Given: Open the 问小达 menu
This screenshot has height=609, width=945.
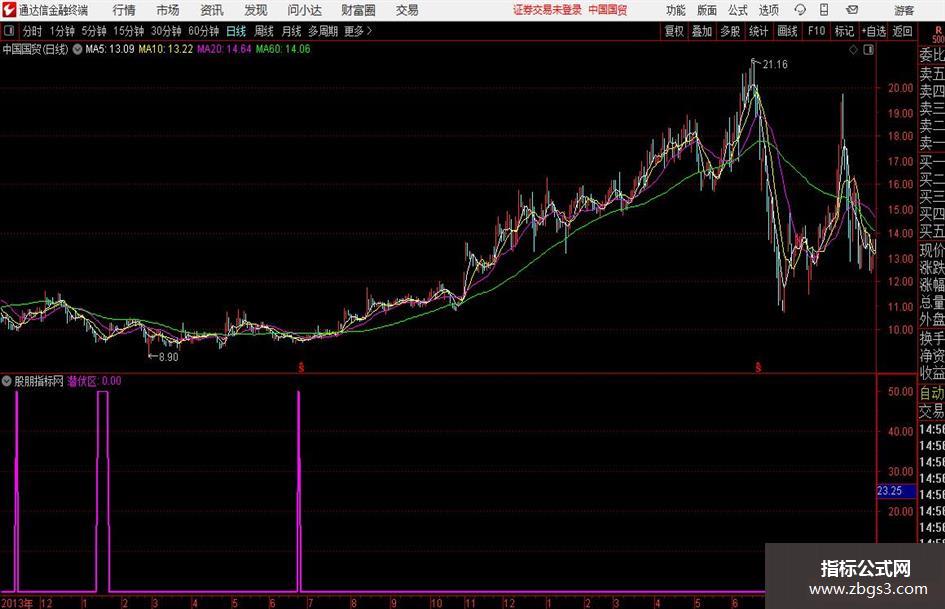Looking at the screenshot, I should [304, 10].
